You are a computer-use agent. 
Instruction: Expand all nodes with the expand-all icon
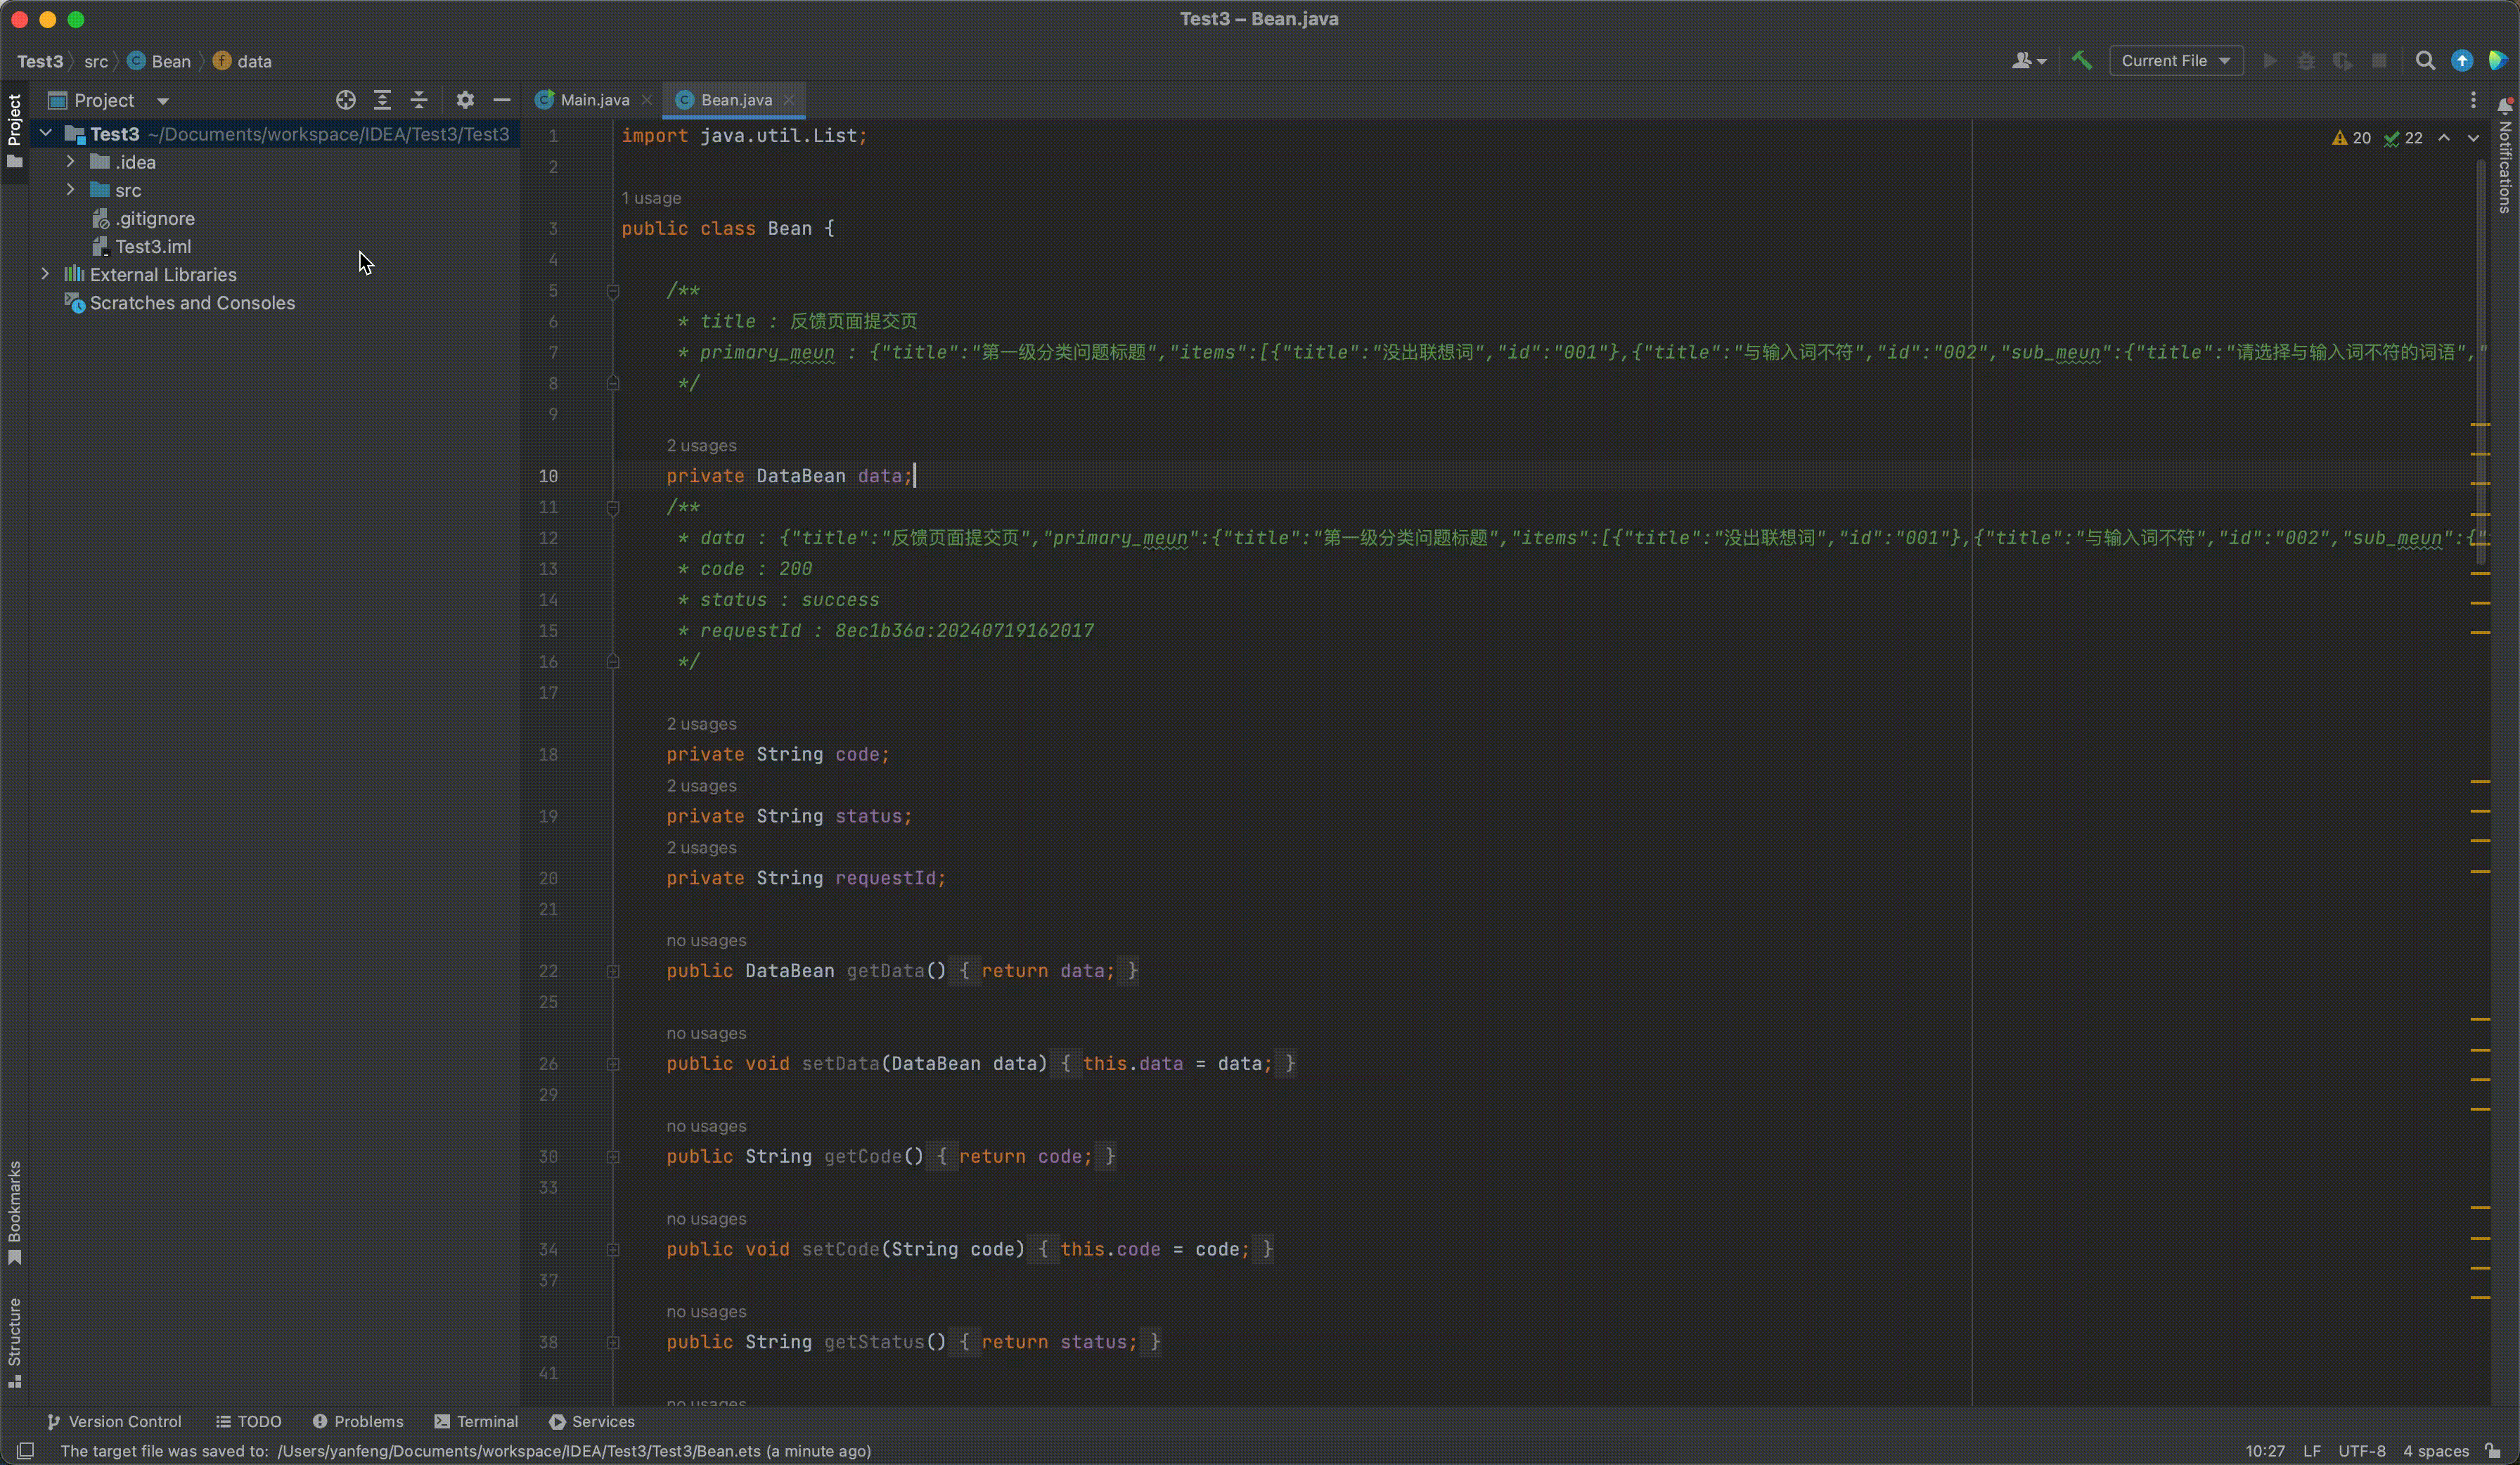[383, 100]
